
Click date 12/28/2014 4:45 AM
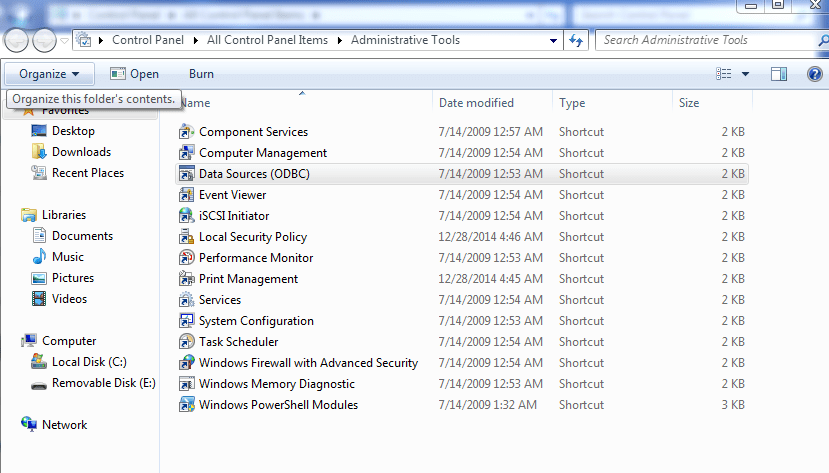click(x=491, y=279)
